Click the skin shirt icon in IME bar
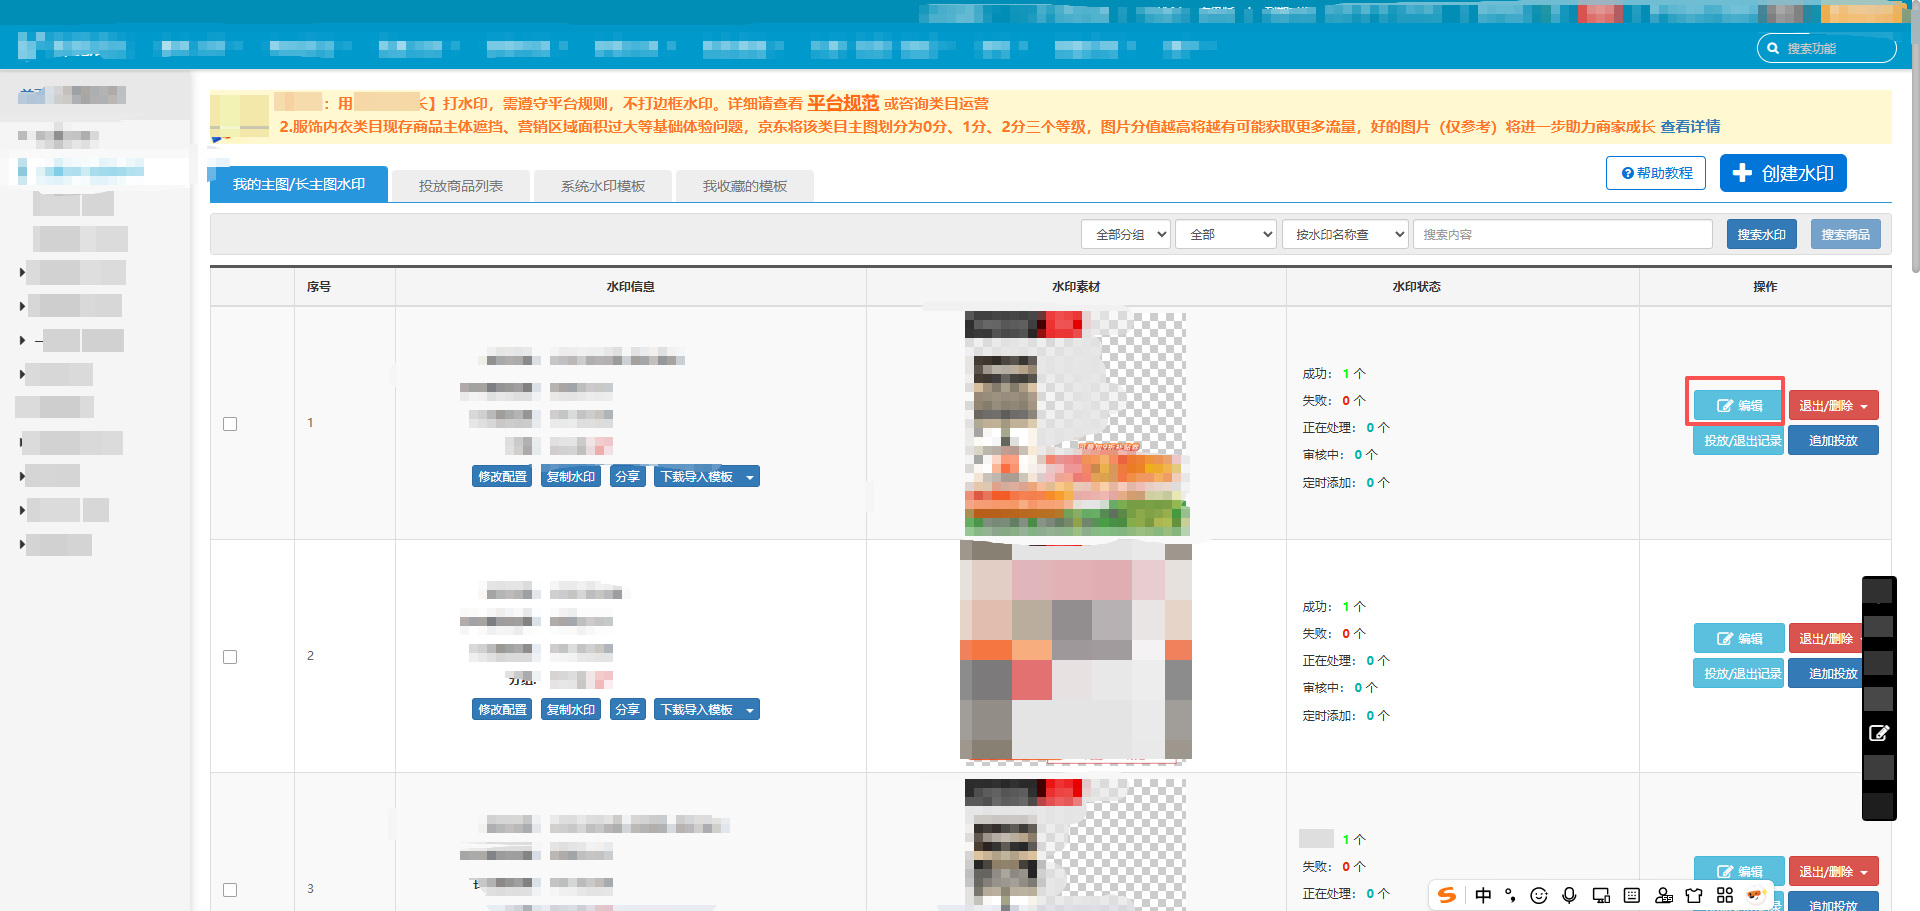1920x911 pixels. pos(1694,895)
